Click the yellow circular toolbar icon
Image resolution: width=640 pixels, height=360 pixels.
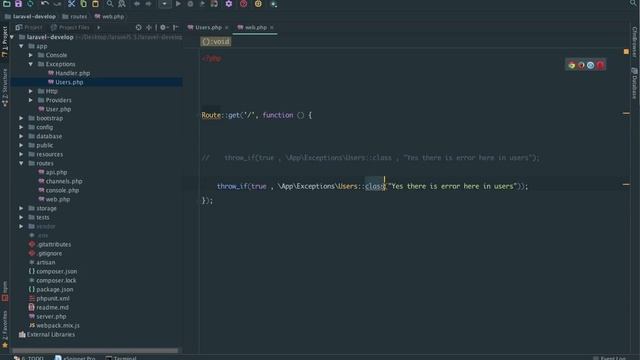coord(258,4)
